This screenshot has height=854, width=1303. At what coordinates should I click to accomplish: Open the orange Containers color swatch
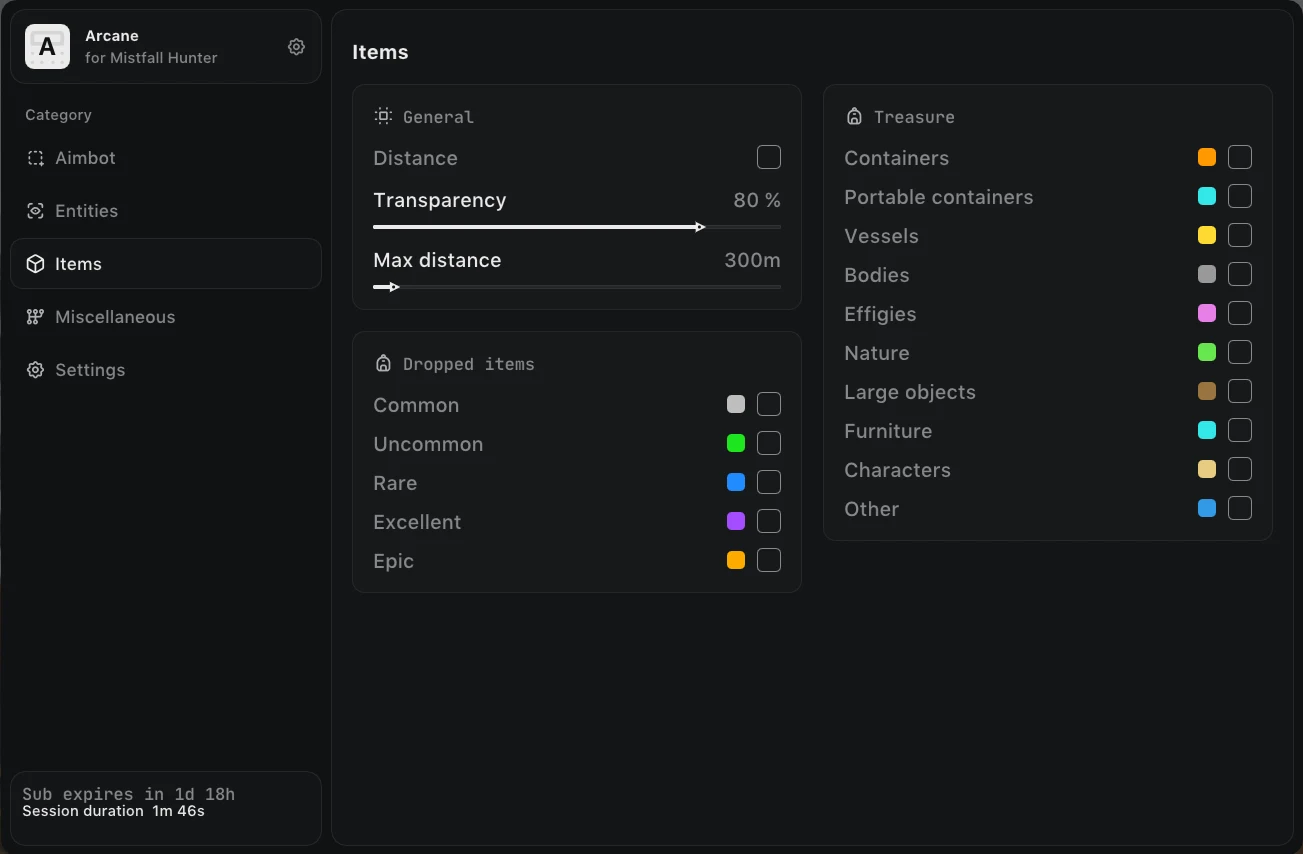[x=1207, y=157]
